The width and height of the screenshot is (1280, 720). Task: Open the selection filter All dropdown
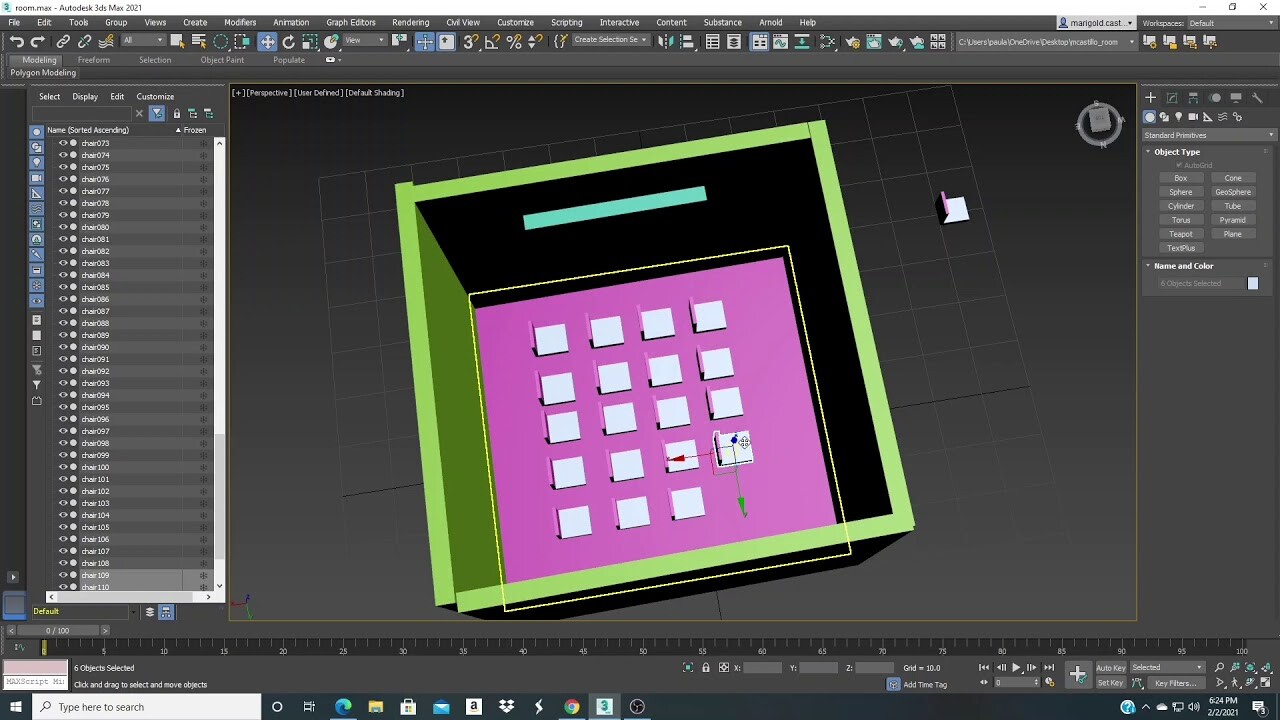144,41
